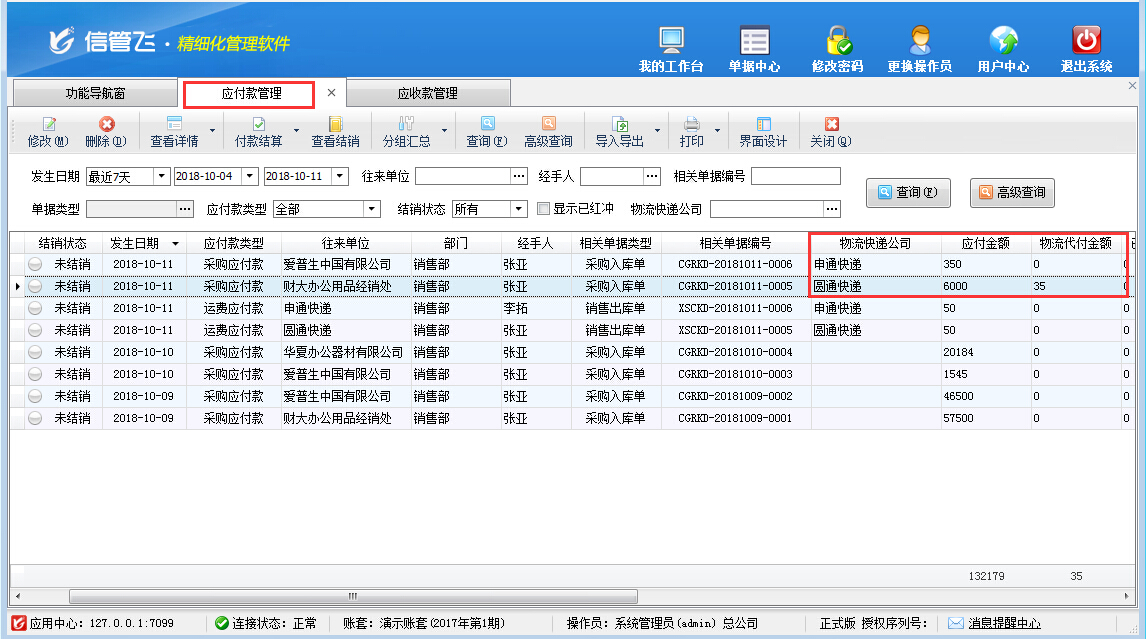Screen dimensions: 1146x639
Task: Enable the 显示已红冲 checkbox
Action: pyautogui.click(x=544, y=209)
